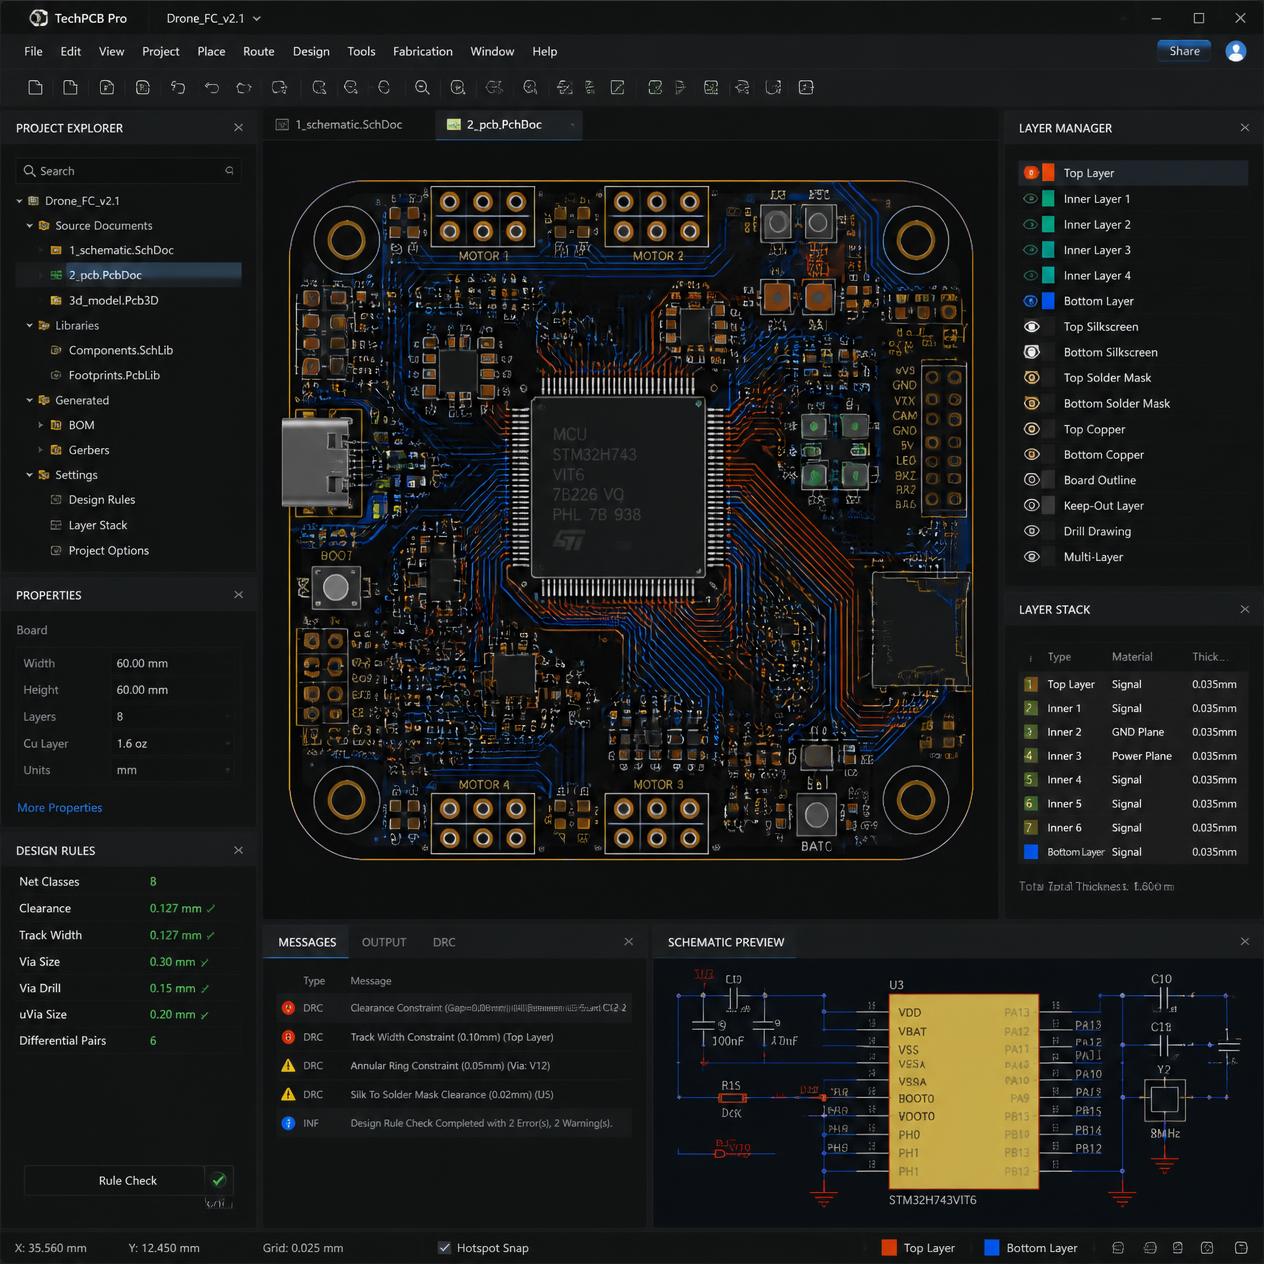The height and width of the screenshot is (1264, 1264).
Task: Switch to the 1_schematic.SchDoc tab
Action: click(348, 125)
